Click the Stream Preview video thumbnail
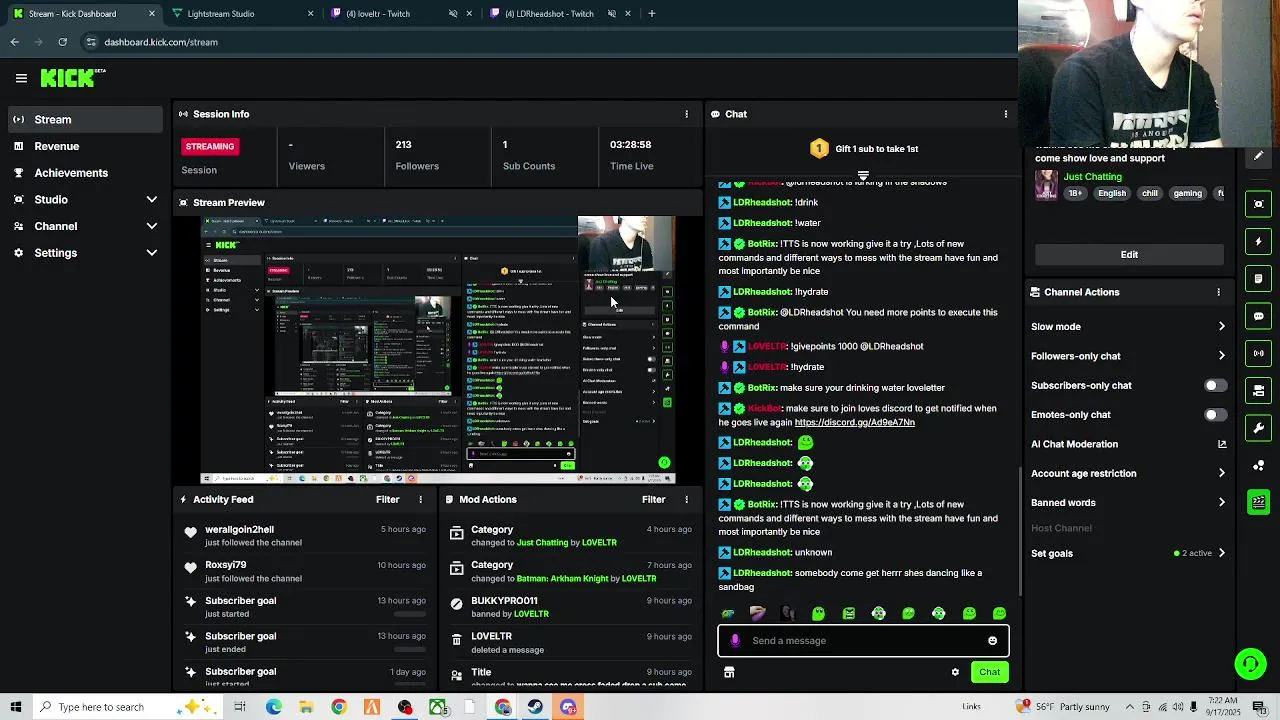This screenshot has height=720, width=1280. pyautogui.click(x=438, y=350)
